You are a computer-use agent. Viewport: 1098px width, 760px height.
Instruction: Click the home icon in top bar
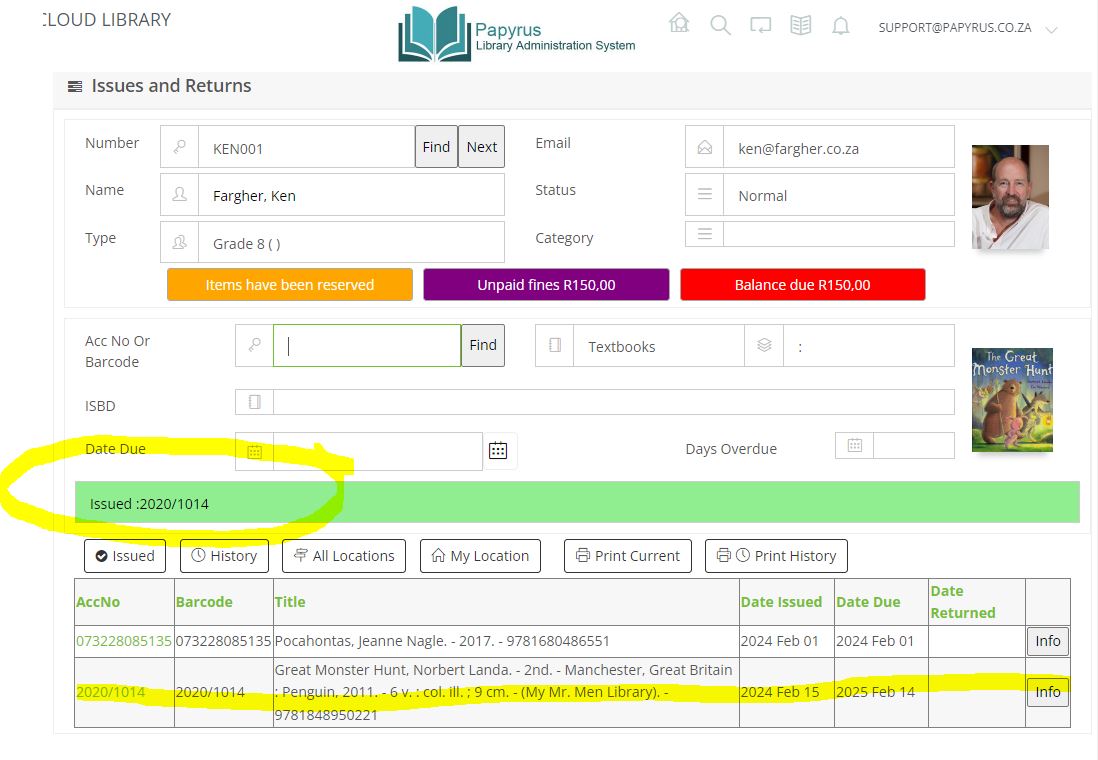679,24
